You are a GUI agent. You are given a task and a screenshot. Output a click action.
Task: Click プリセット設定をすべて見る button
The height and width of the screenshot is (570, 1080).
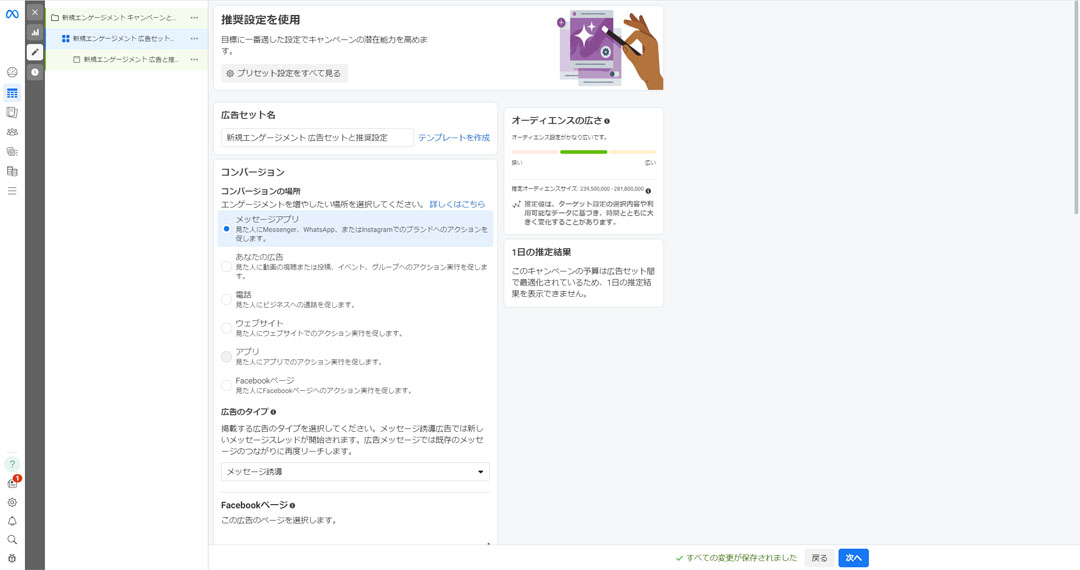click(x=284, y=73)
